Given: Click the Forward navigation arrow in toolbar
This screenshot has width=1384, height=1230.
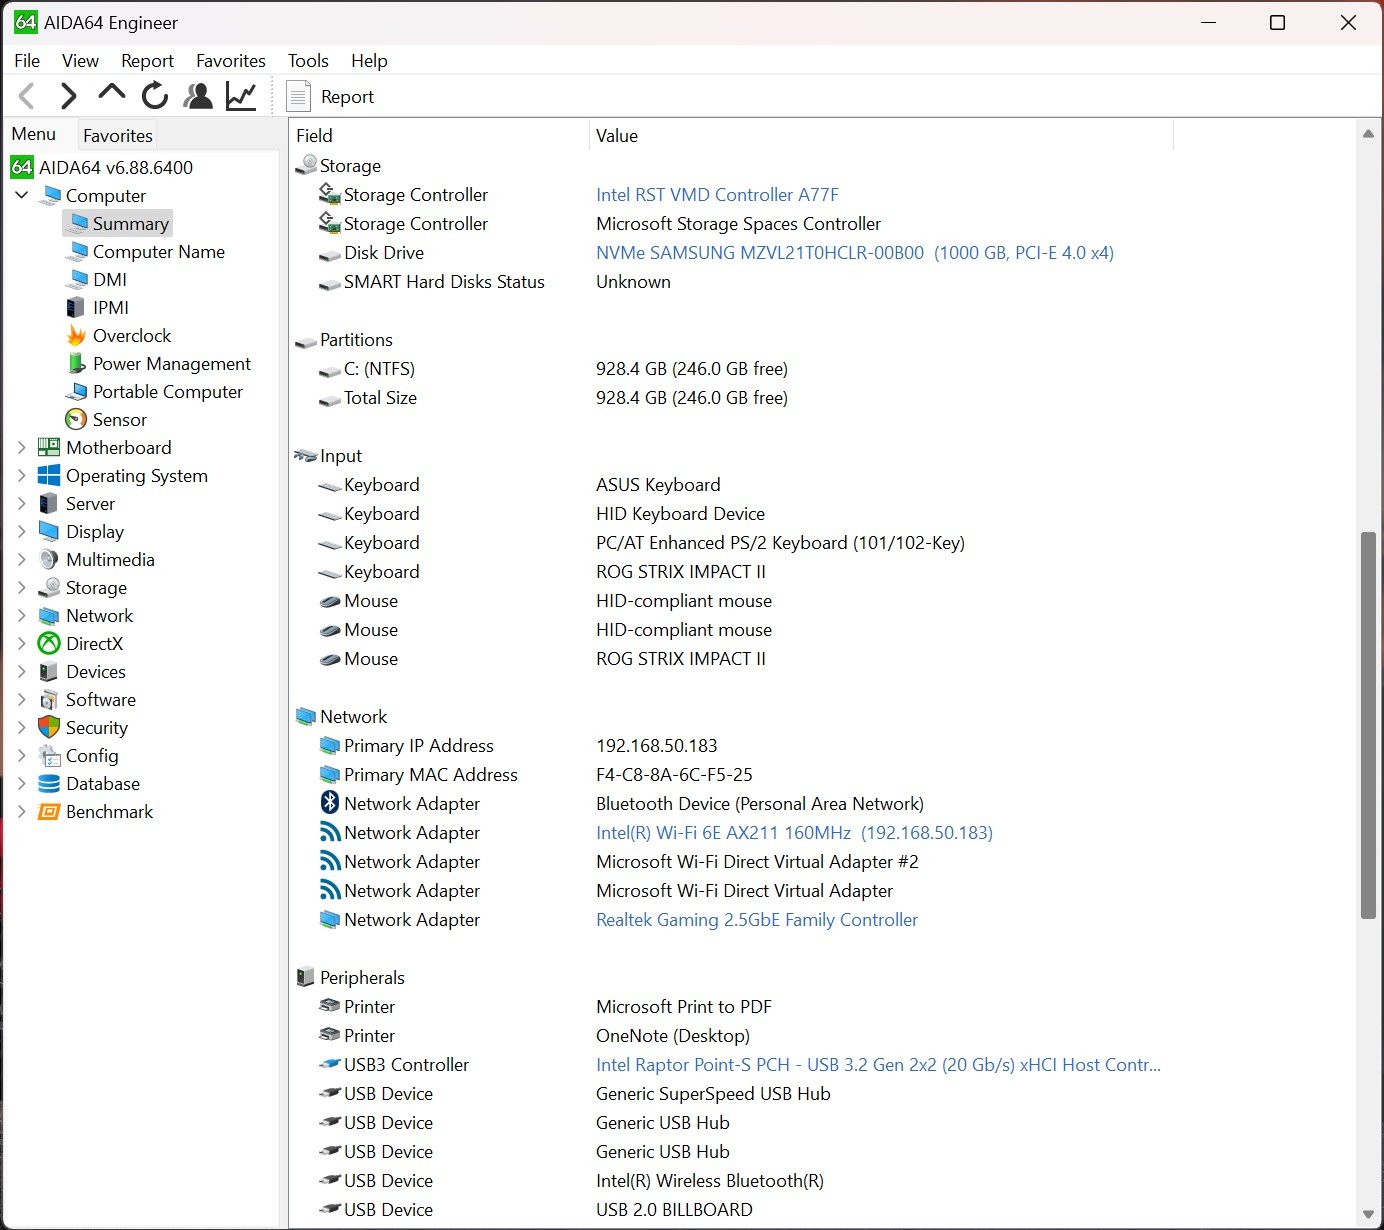Looking at the screenshot, I should (x=68, y=96).
